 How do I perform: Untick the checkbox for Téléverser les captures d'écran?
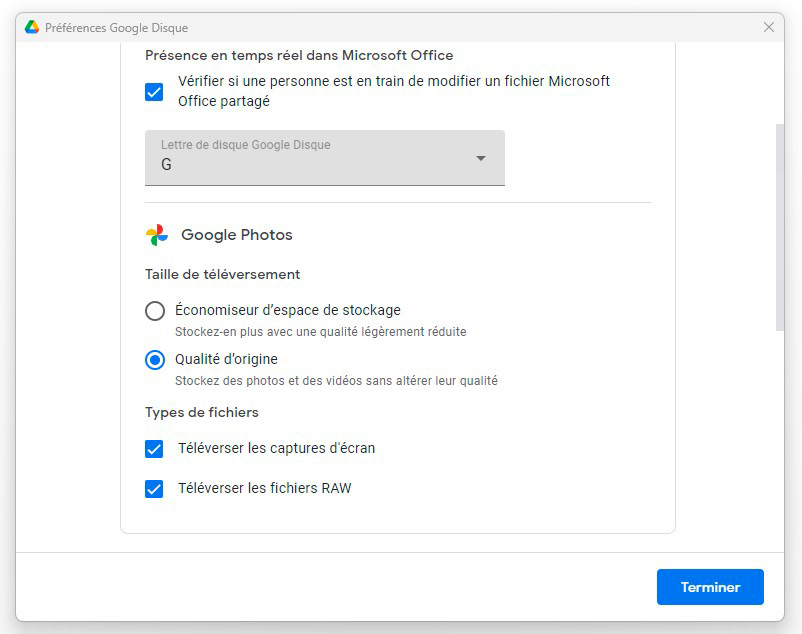(154, 449)
